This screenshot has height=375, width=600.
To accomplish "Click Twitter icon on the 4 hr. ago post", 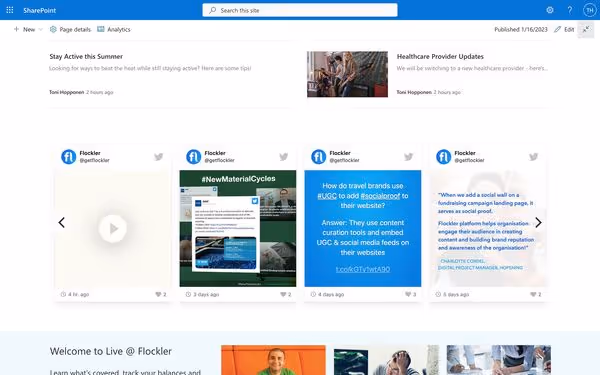I will [158, 157].
